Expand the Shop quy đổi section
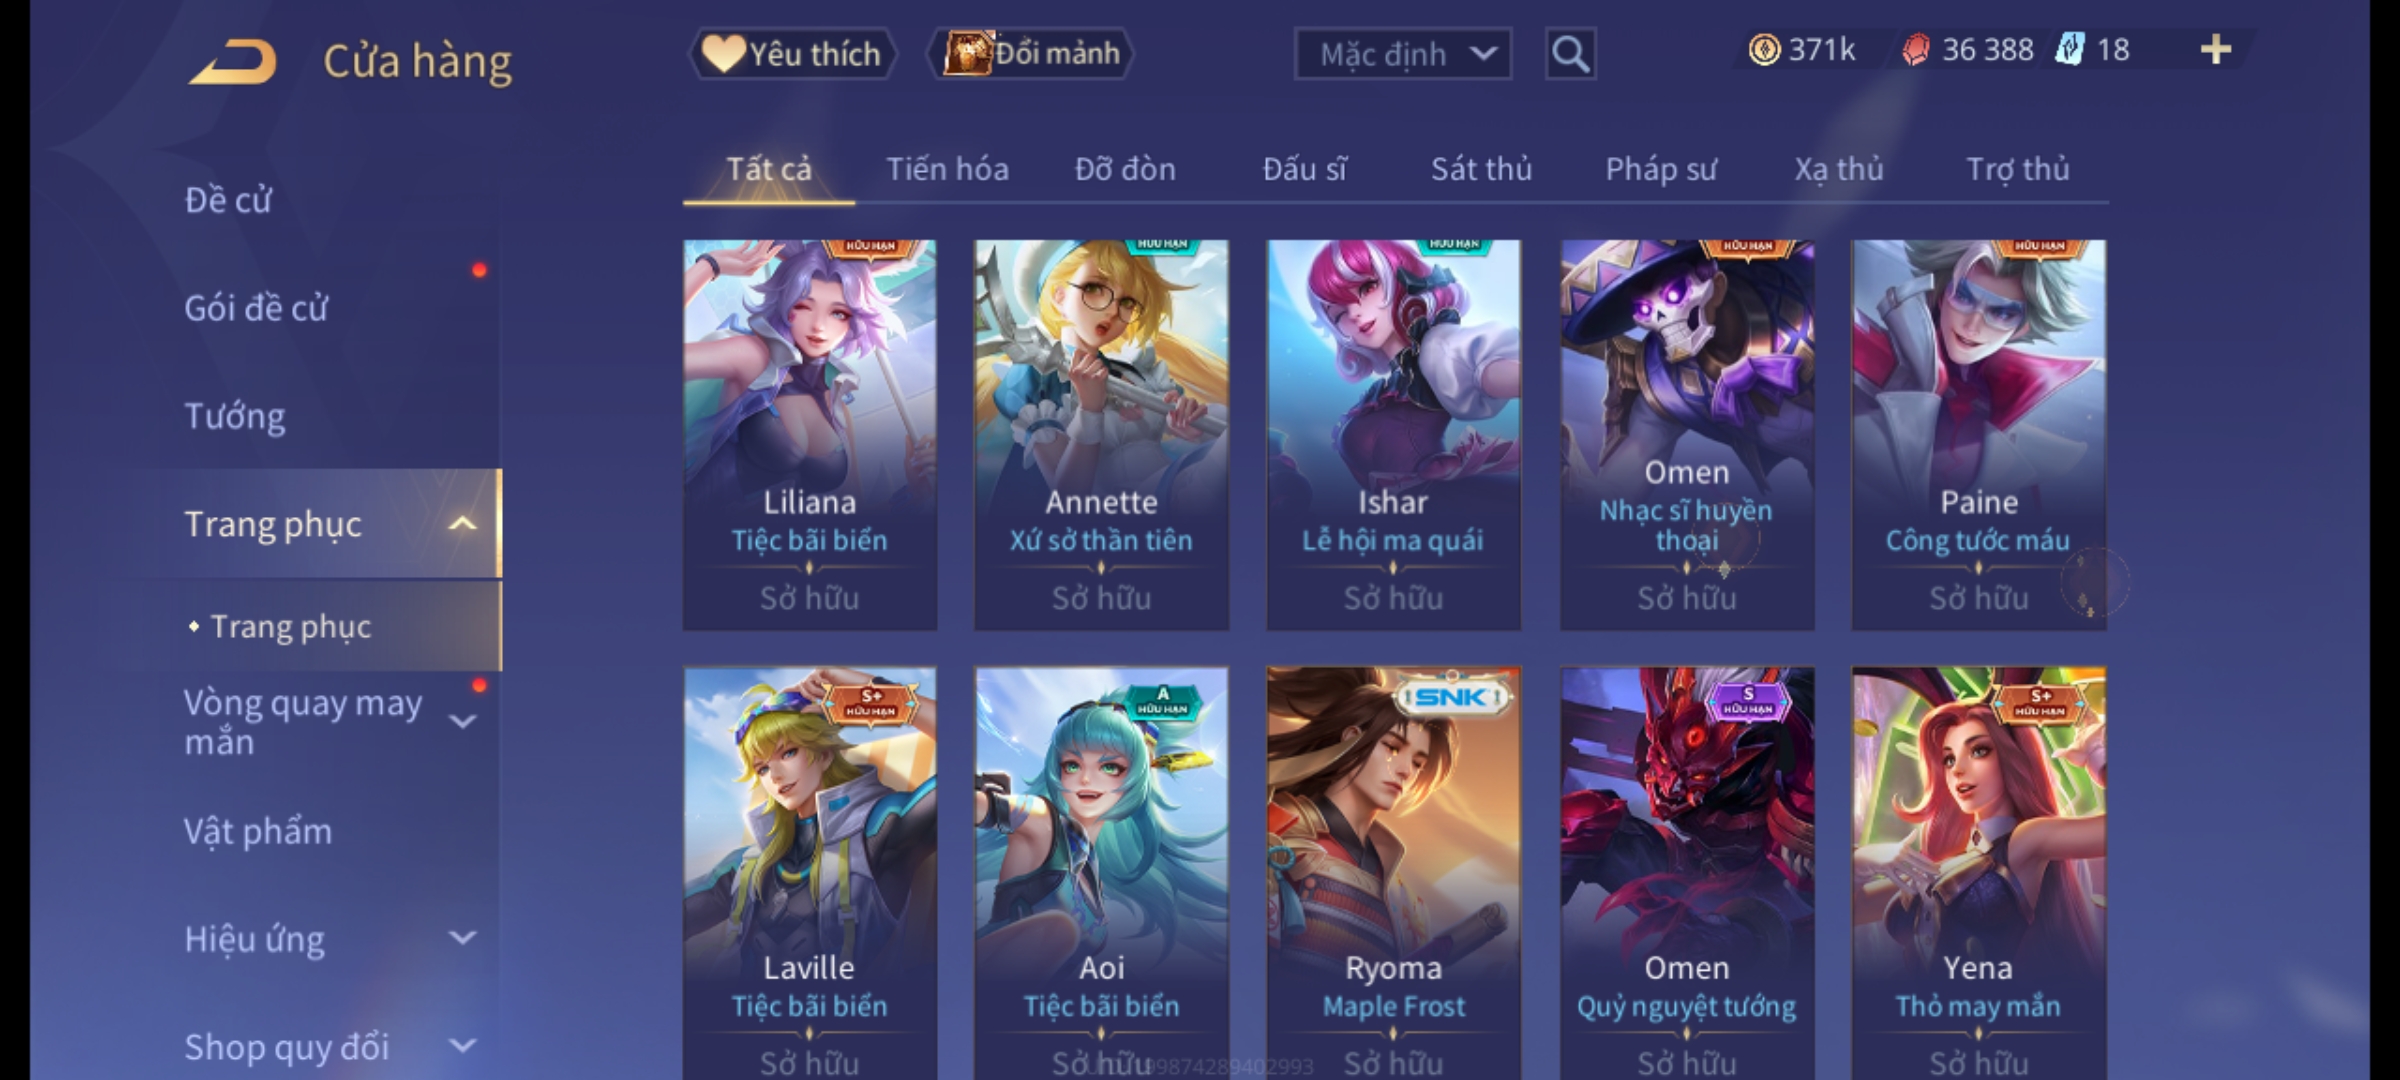Screen dimensions: 2400x1080 tap(462, 1046)
